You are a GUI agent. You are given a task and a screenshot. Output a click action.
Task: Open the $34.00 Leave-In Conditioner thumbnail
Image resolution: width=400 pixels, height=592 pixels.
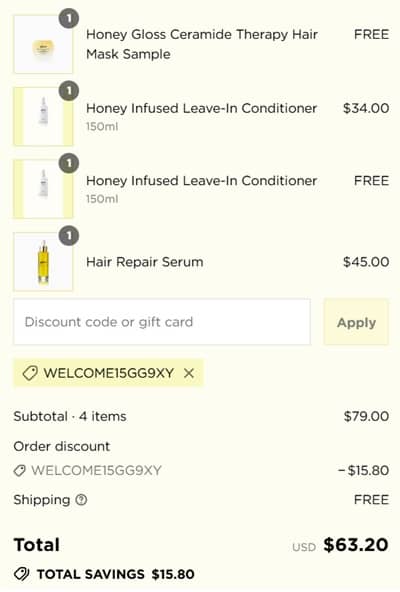pos(43,117)
